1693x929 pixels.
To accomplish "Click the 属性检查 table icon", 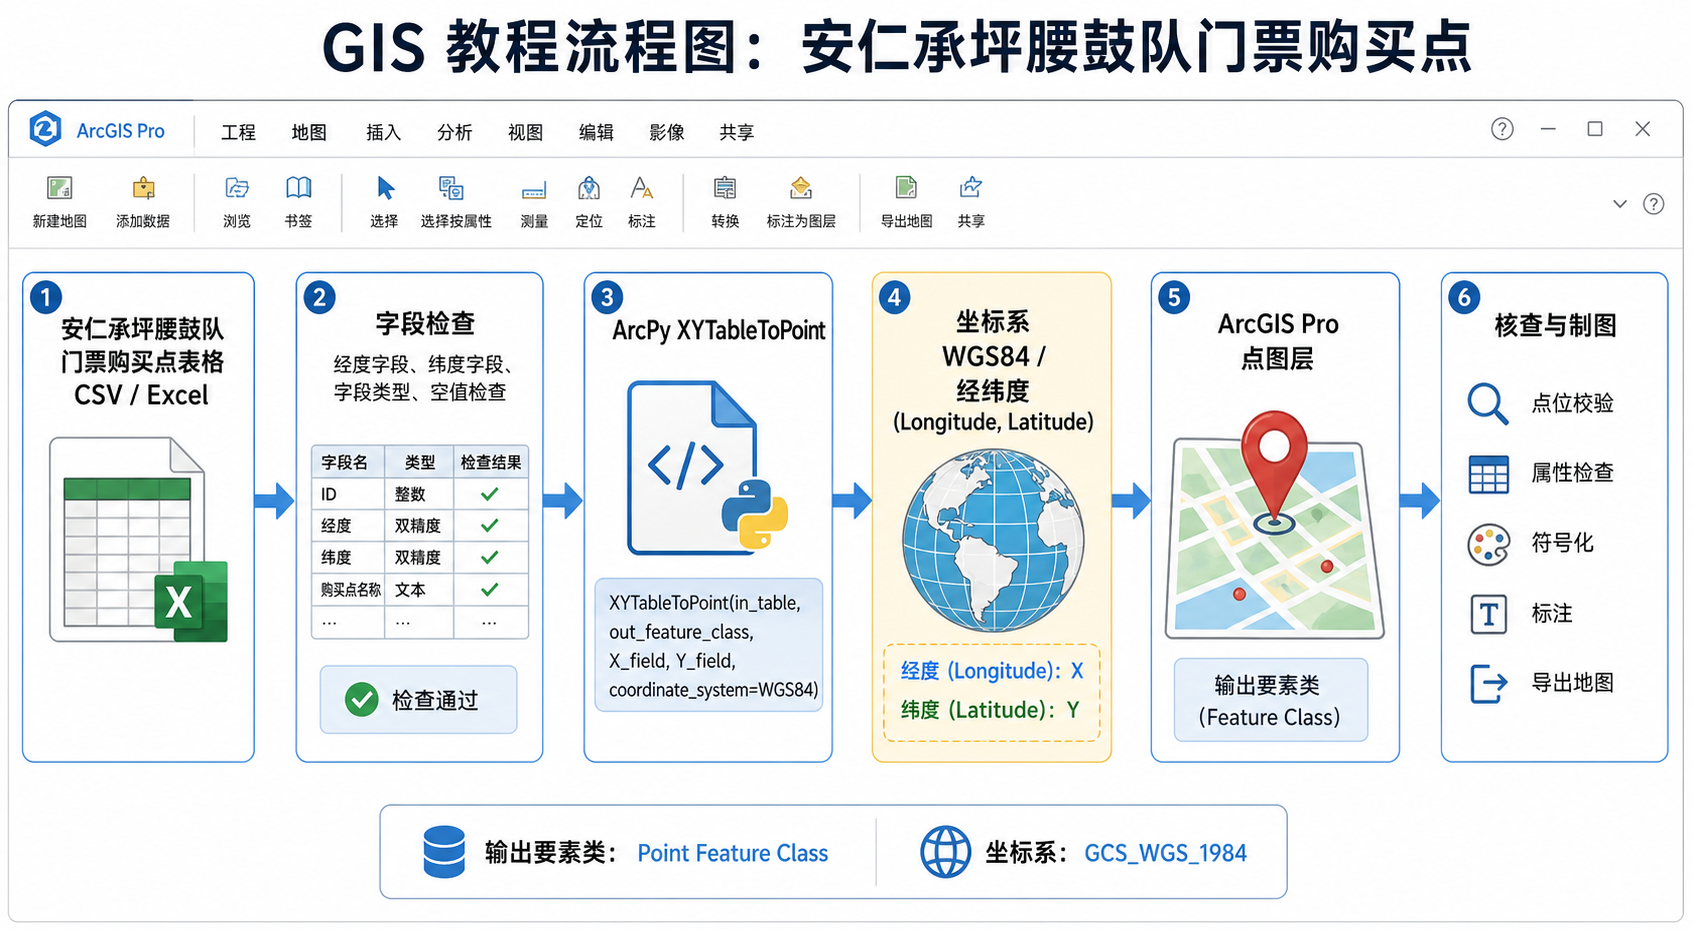I will point(1488,474).
